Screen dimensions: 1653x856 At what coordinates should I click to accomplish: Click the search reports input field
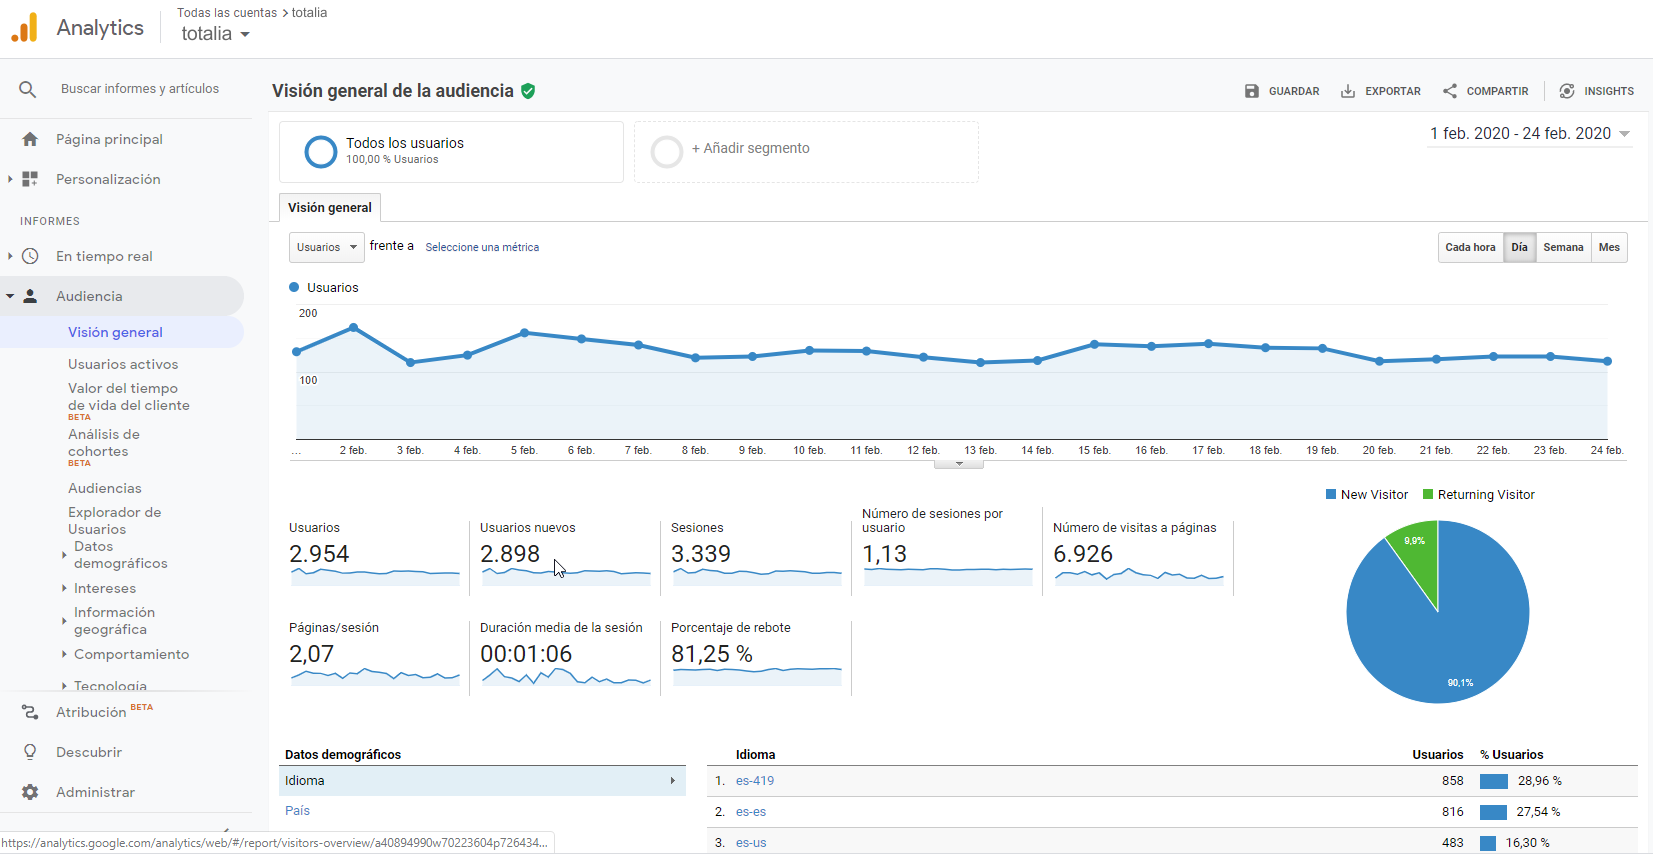pyautogui.click(x=140, y=89)
